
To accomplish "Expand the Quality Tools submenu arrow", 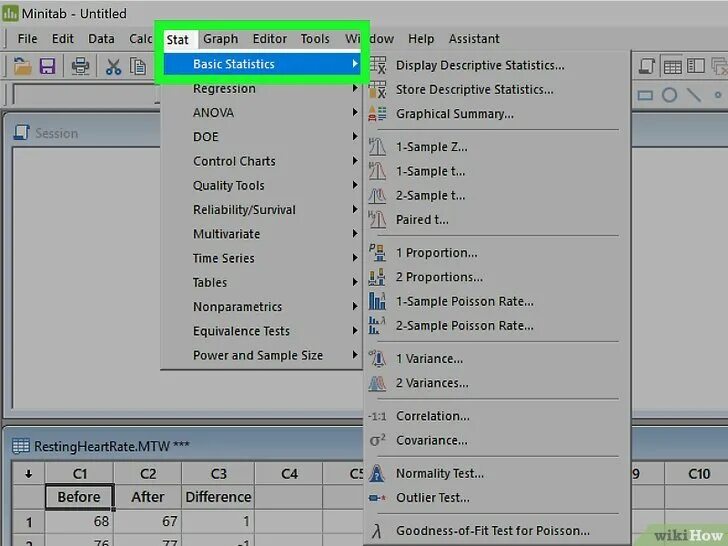I will pos(355,185).
